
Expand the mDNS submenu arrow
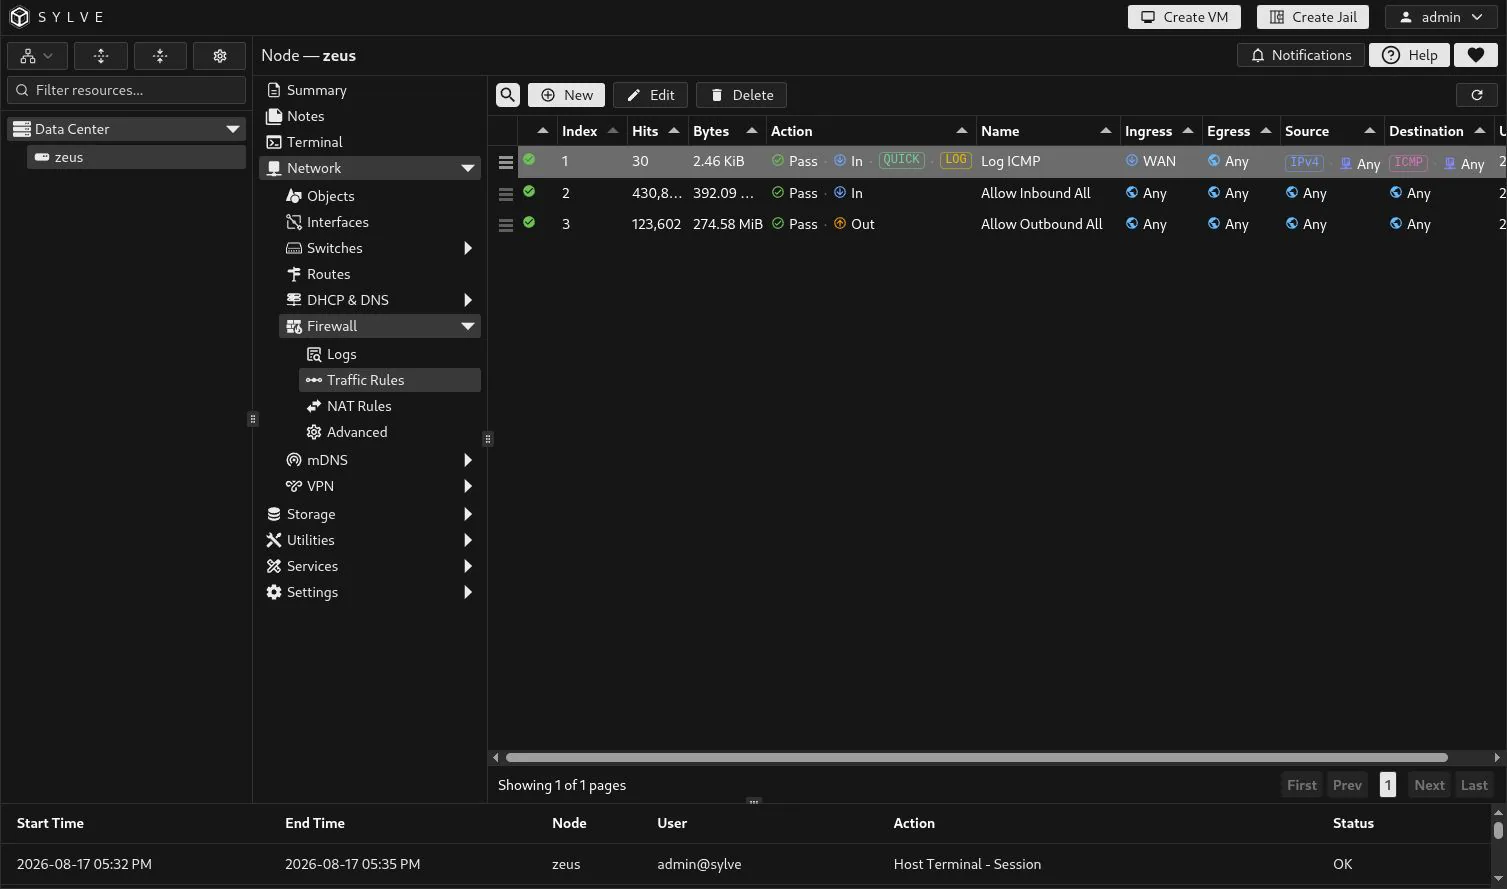tap(467, 460)
